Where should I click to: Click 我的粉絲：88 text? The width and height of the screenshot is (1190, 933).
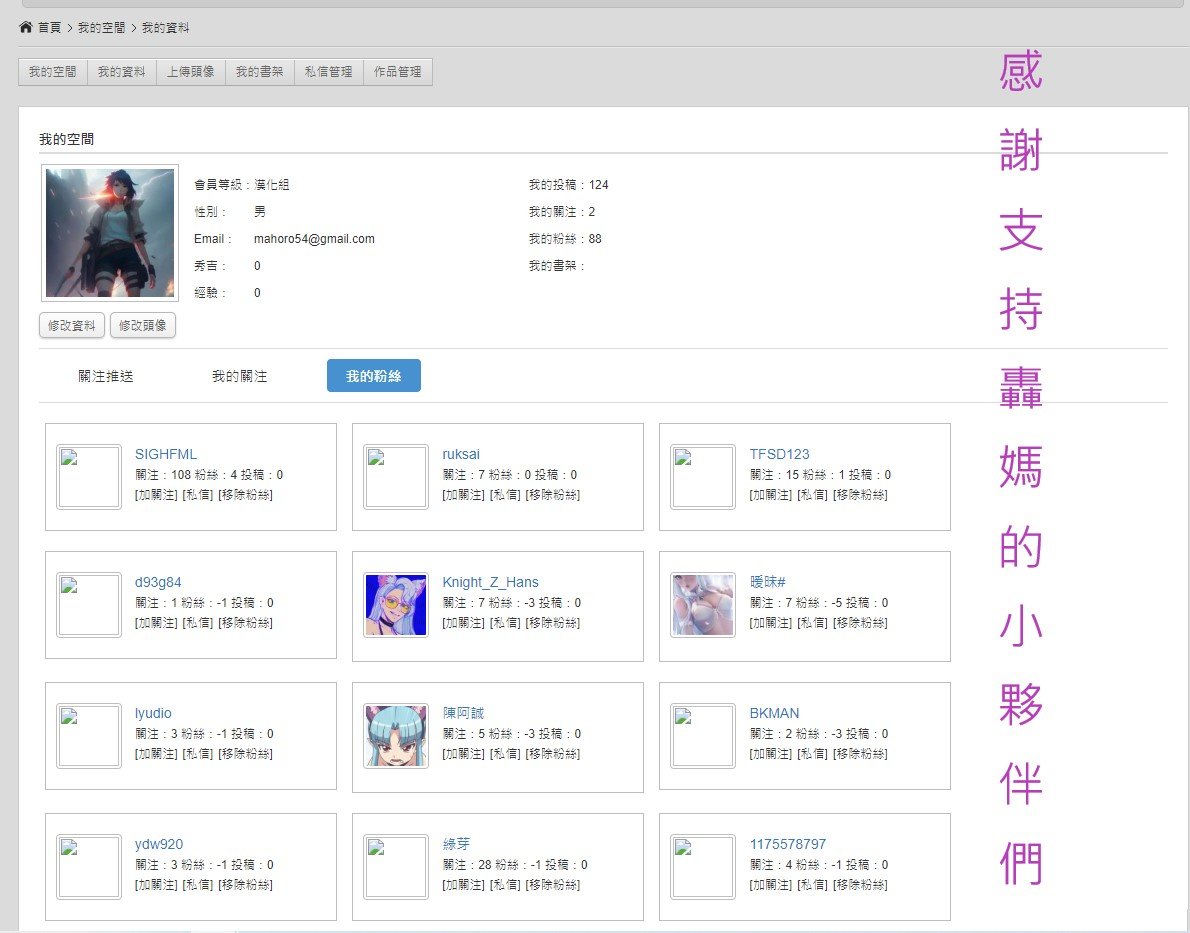tap(565, 238)
